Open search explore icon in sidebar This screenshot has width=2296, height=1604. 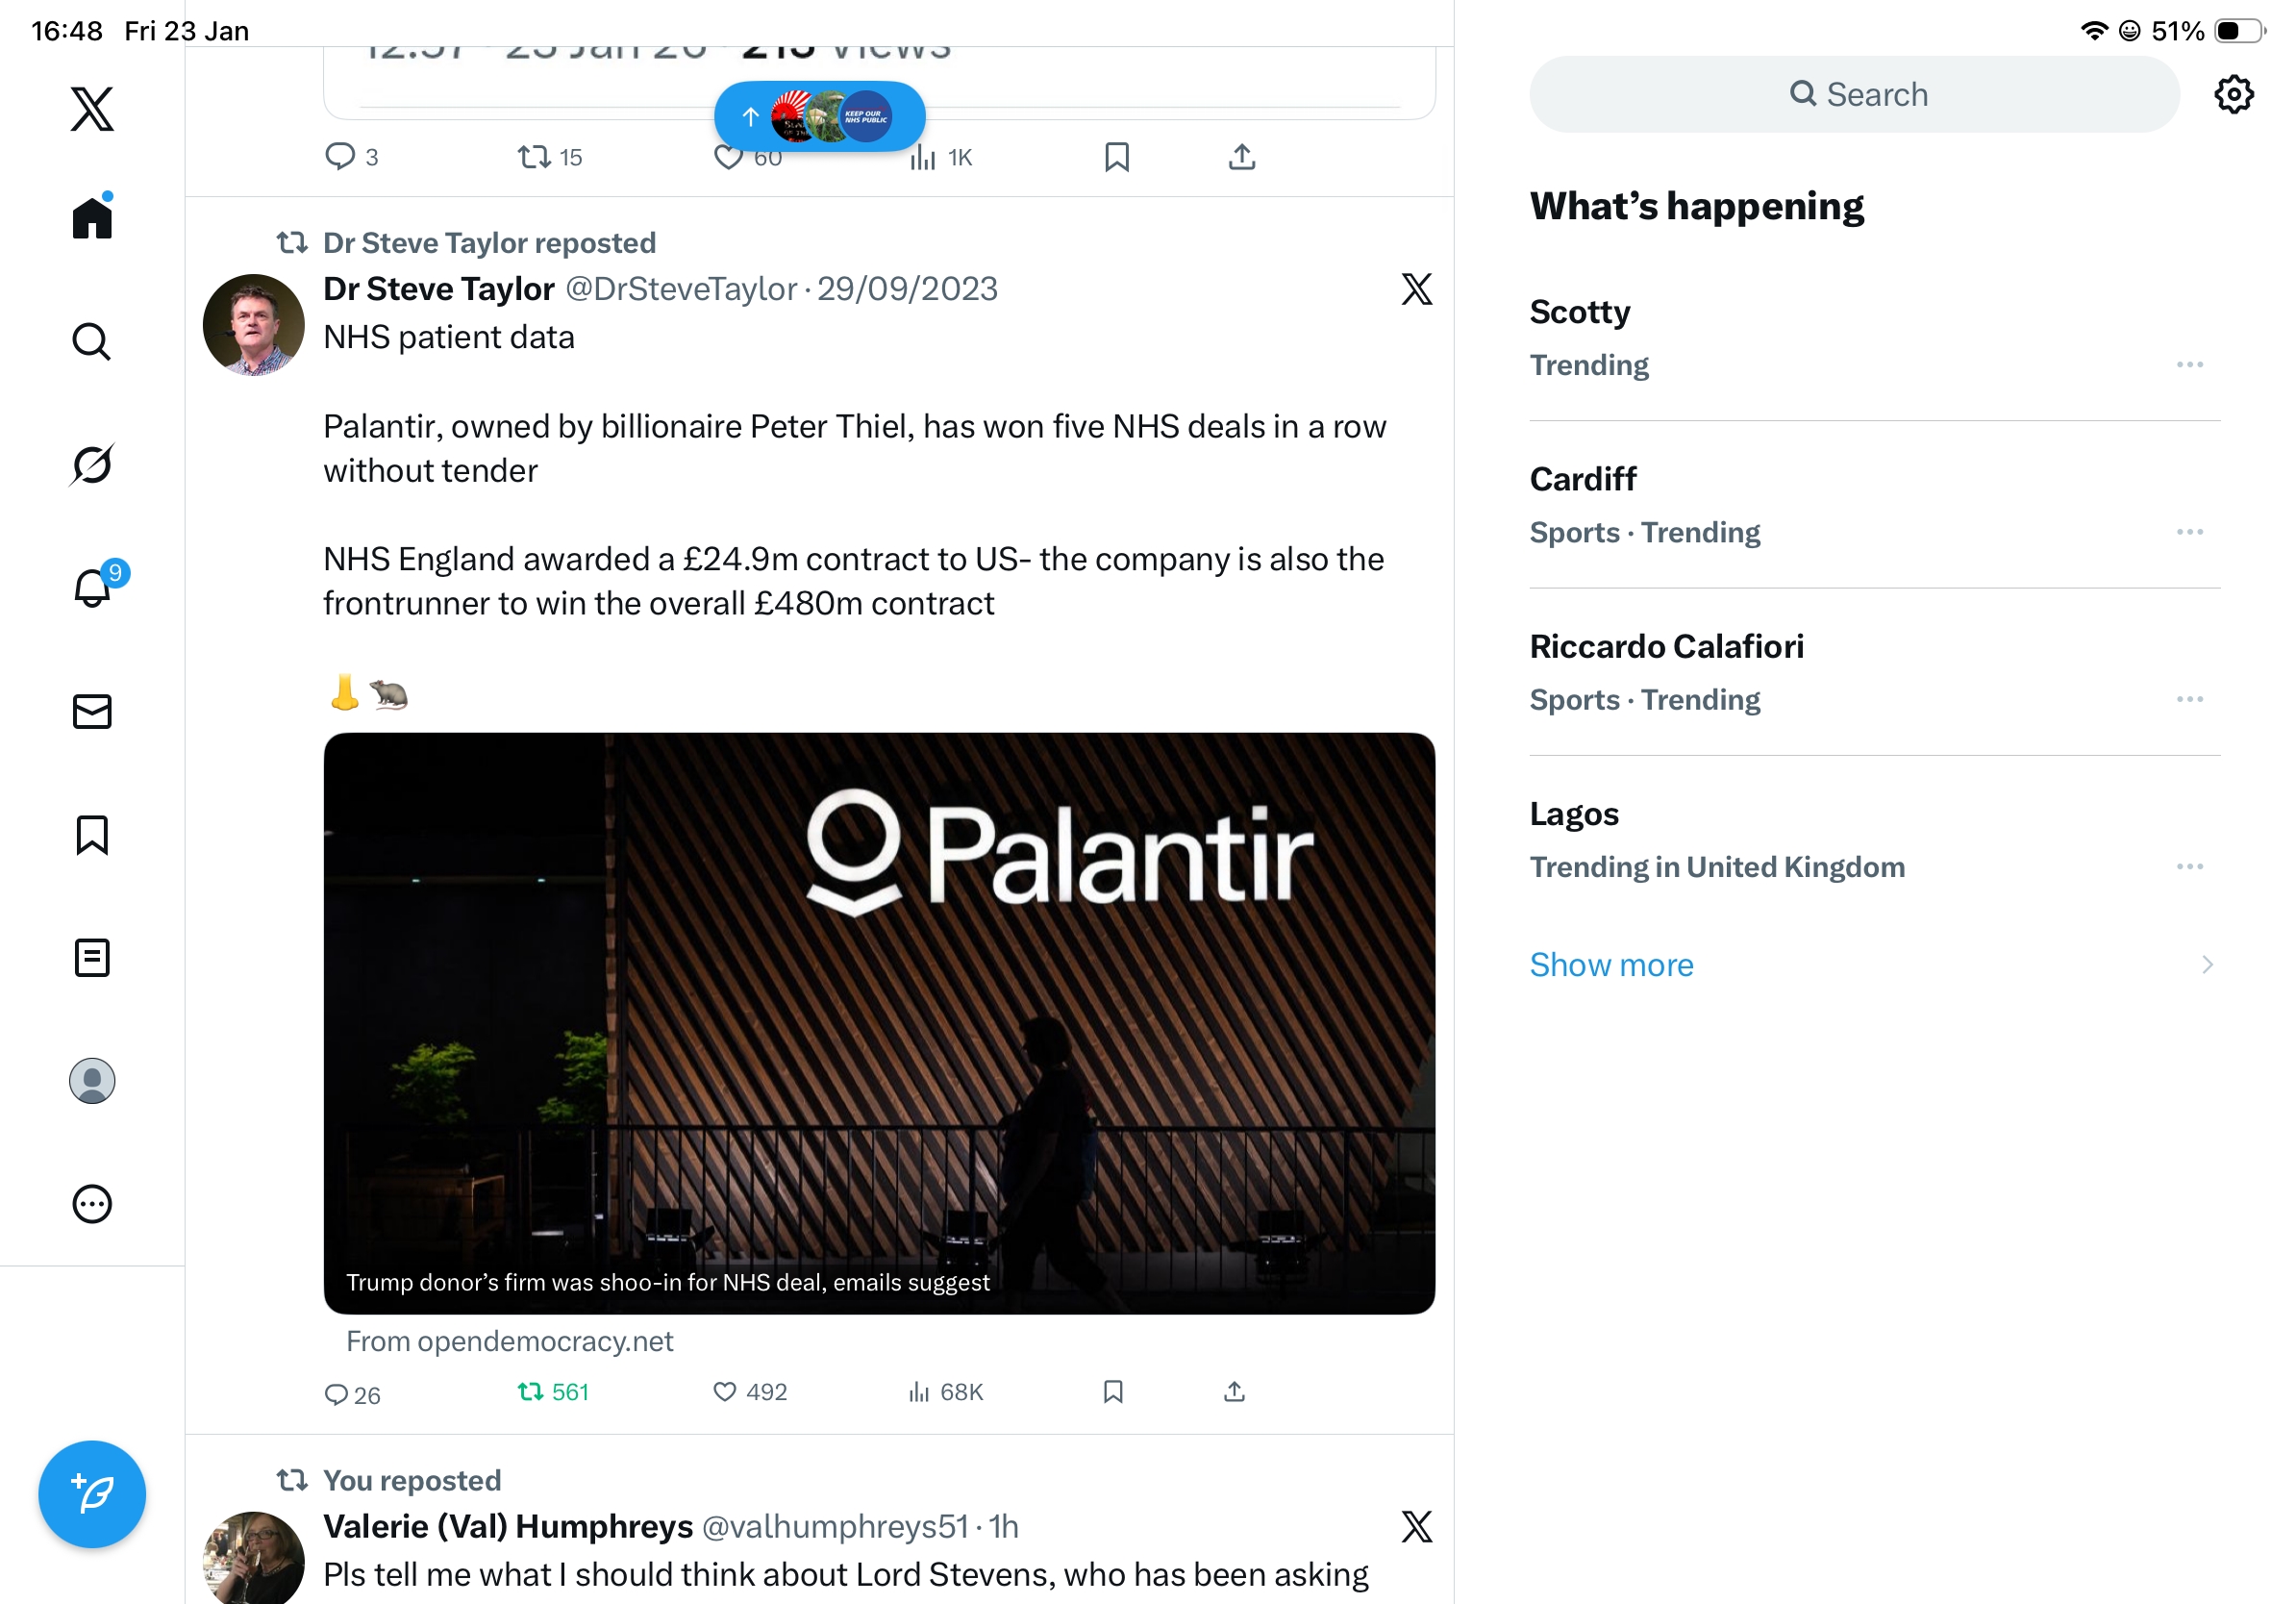pos(92,342)
